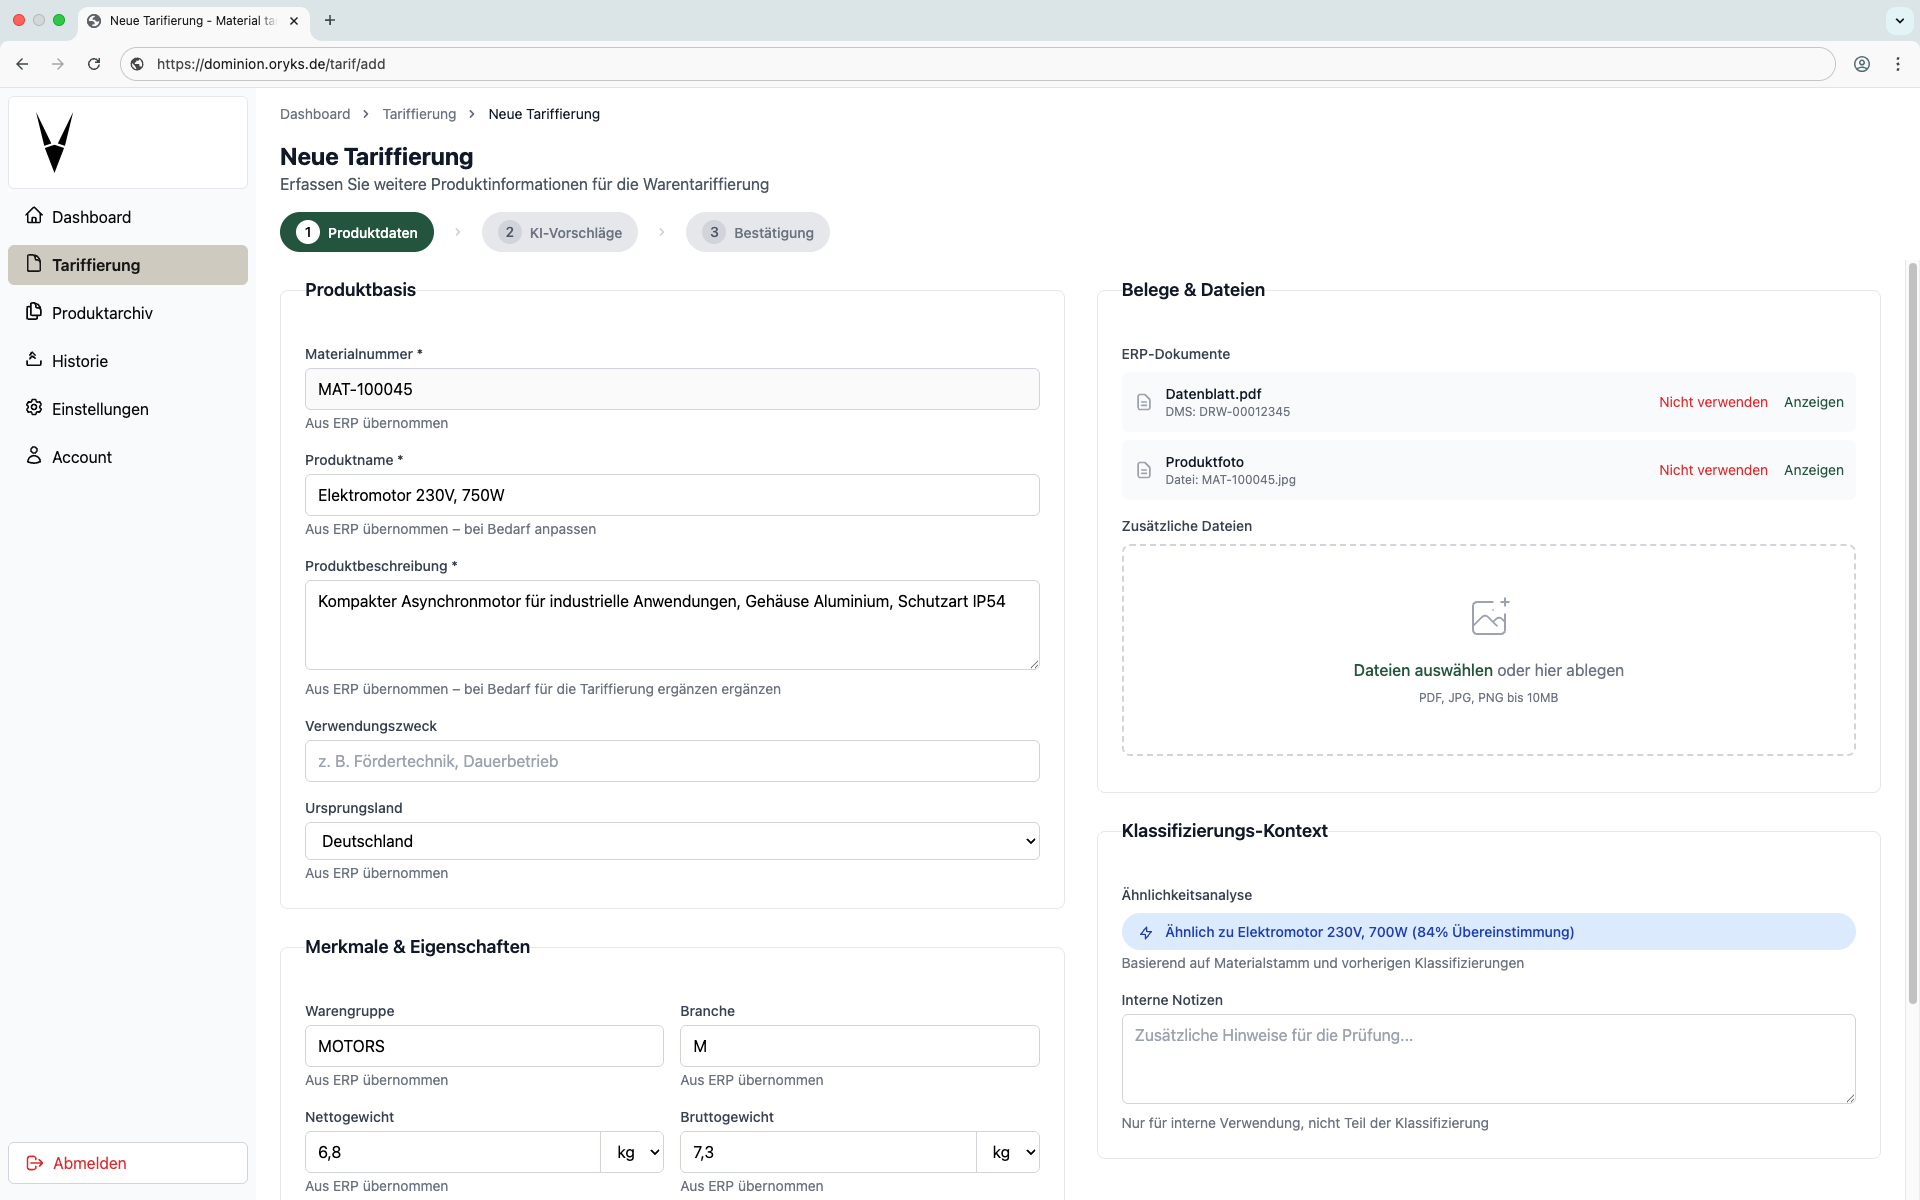Open the Ursprungsland dropdown
Viewport: 1920px width, 1200px height.
pos(672,841)
